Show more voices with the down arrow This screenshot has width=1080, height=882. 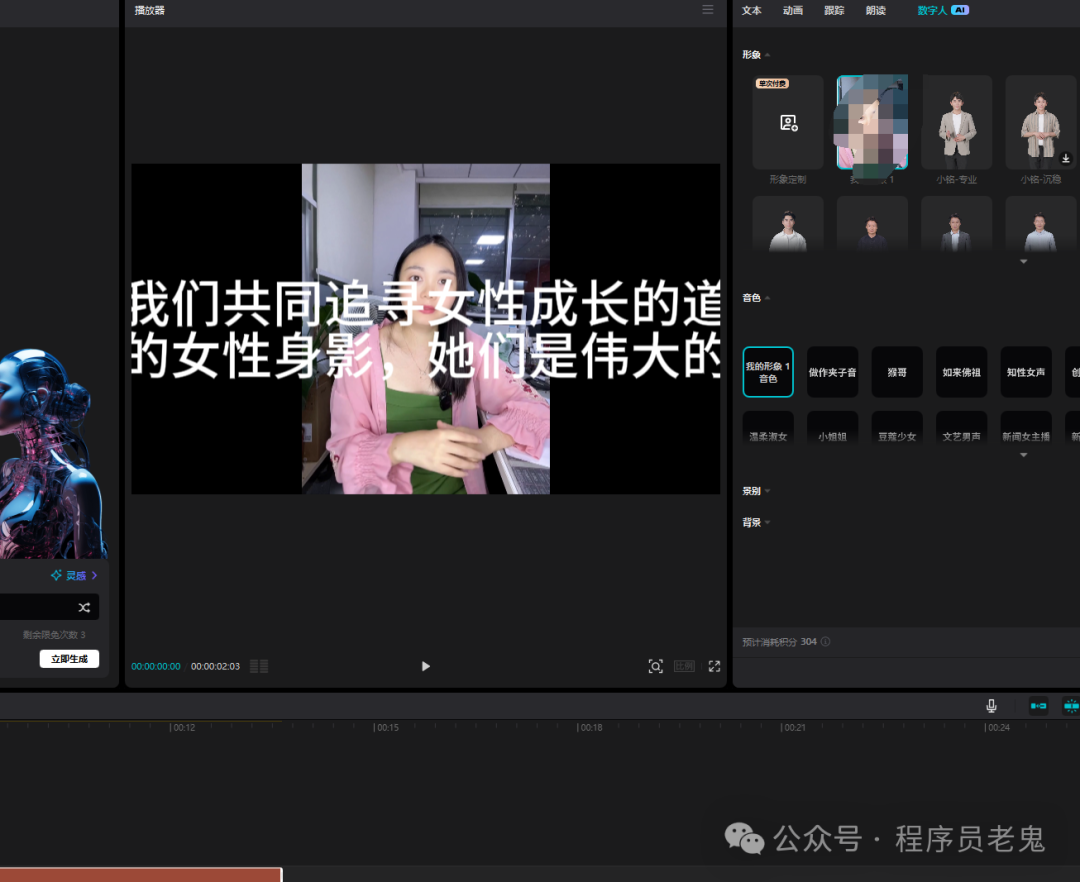1024,455
